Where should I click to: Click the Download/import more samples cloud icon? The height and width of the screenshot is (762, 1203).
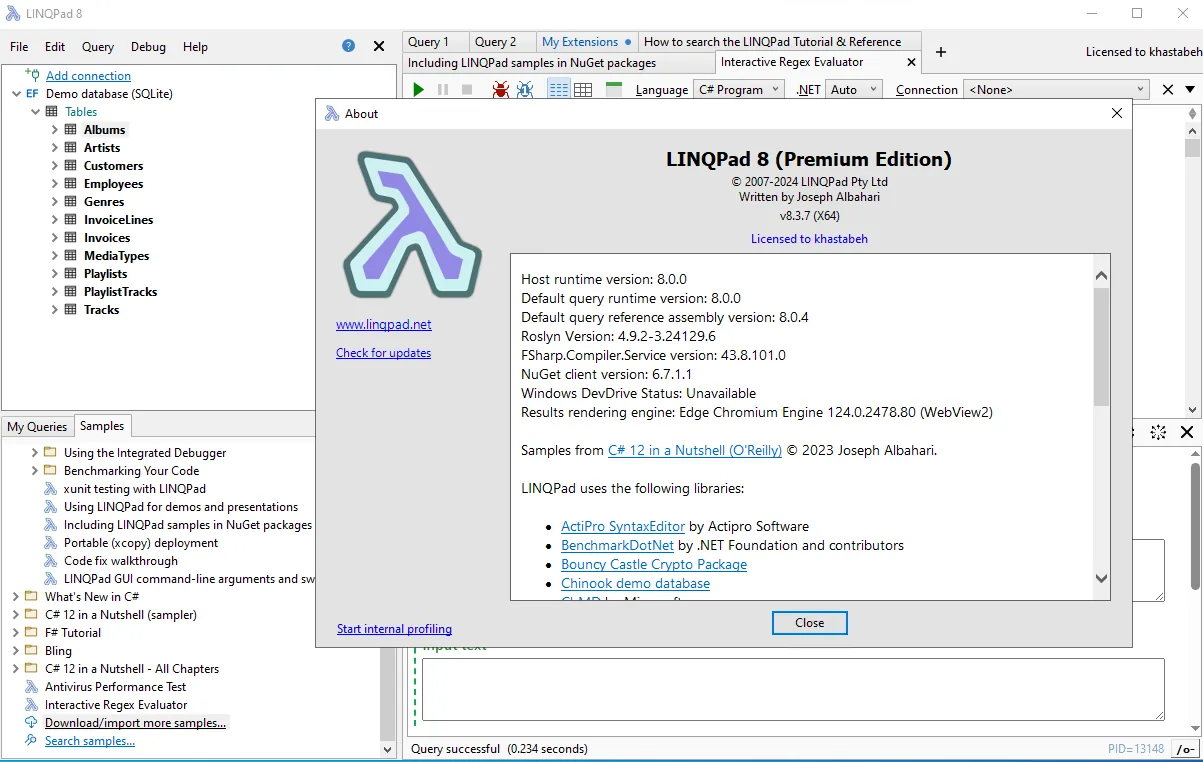[x=32, y=723]
